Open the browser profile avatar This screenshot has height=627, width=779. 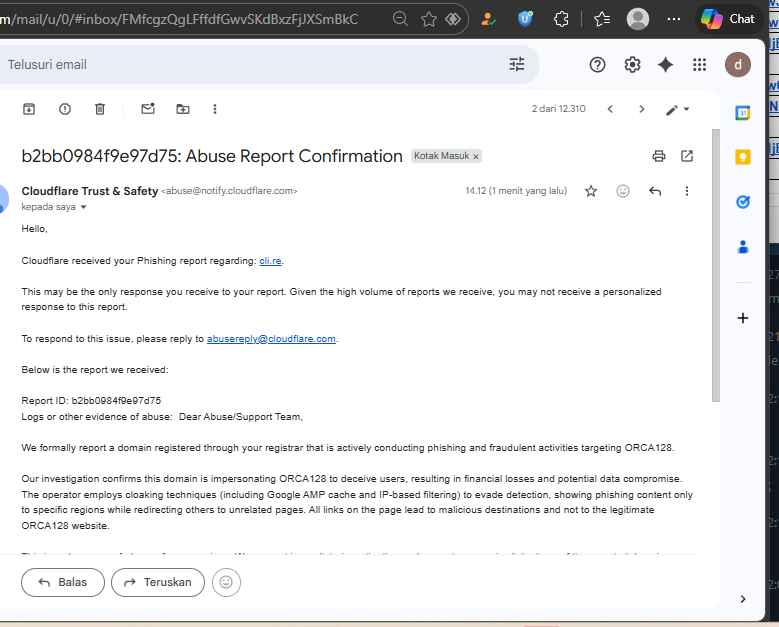(637, 19)
